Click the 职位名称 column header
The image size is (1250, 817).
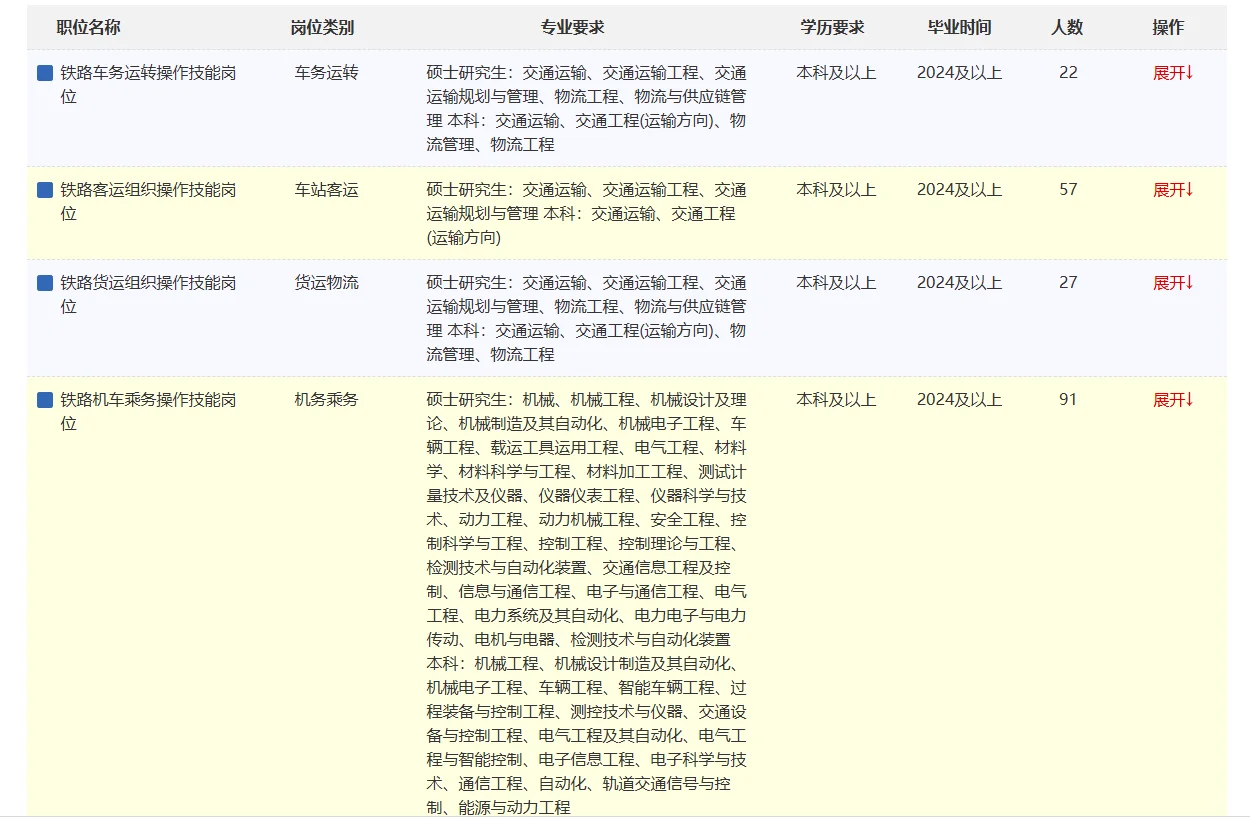pyautogui.click(x=88, y=28)
